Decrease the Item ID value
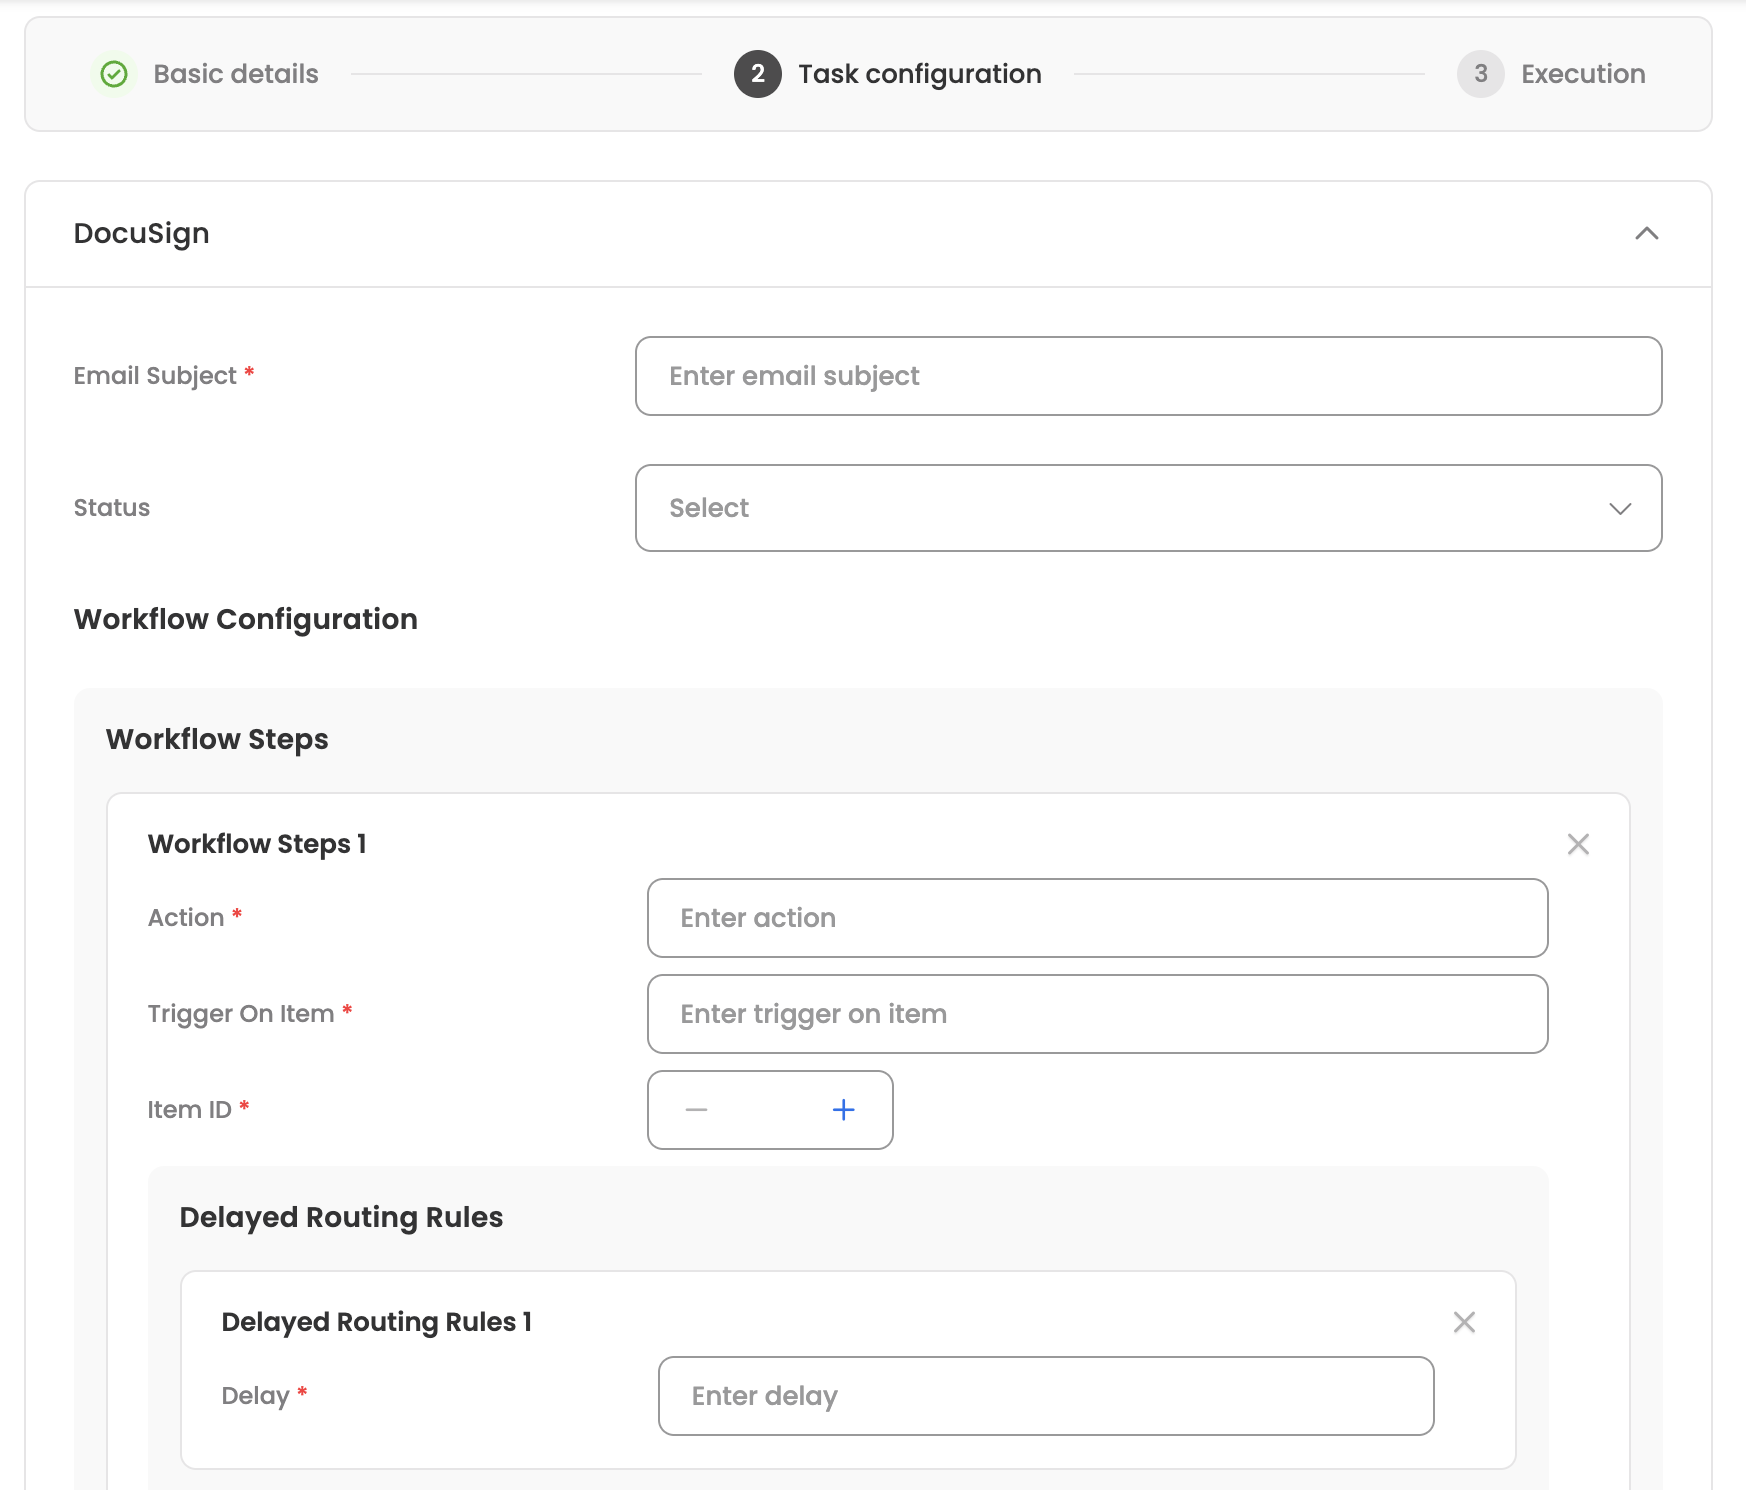The width and height of the screenshot is (1746, 1490). [x=697, y=1110]
